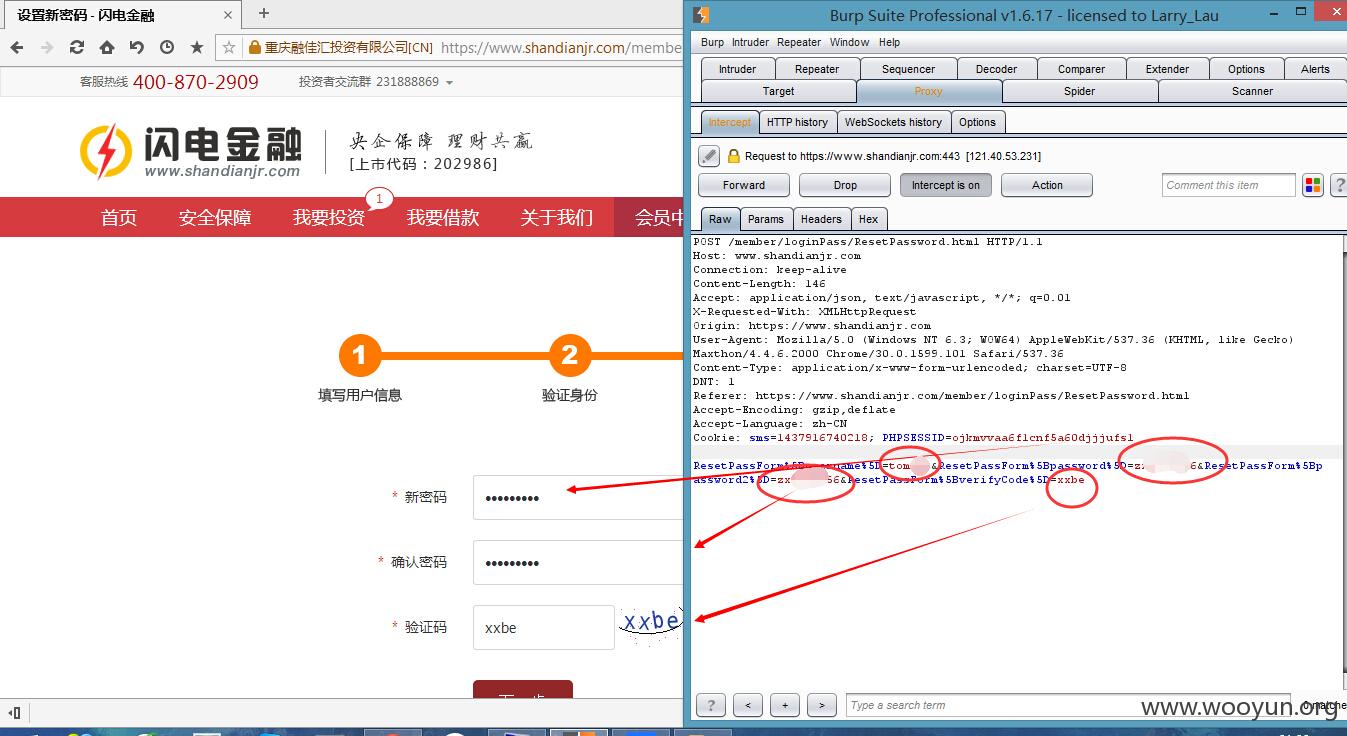Go back in the Maxthon browser

point(17,47)
